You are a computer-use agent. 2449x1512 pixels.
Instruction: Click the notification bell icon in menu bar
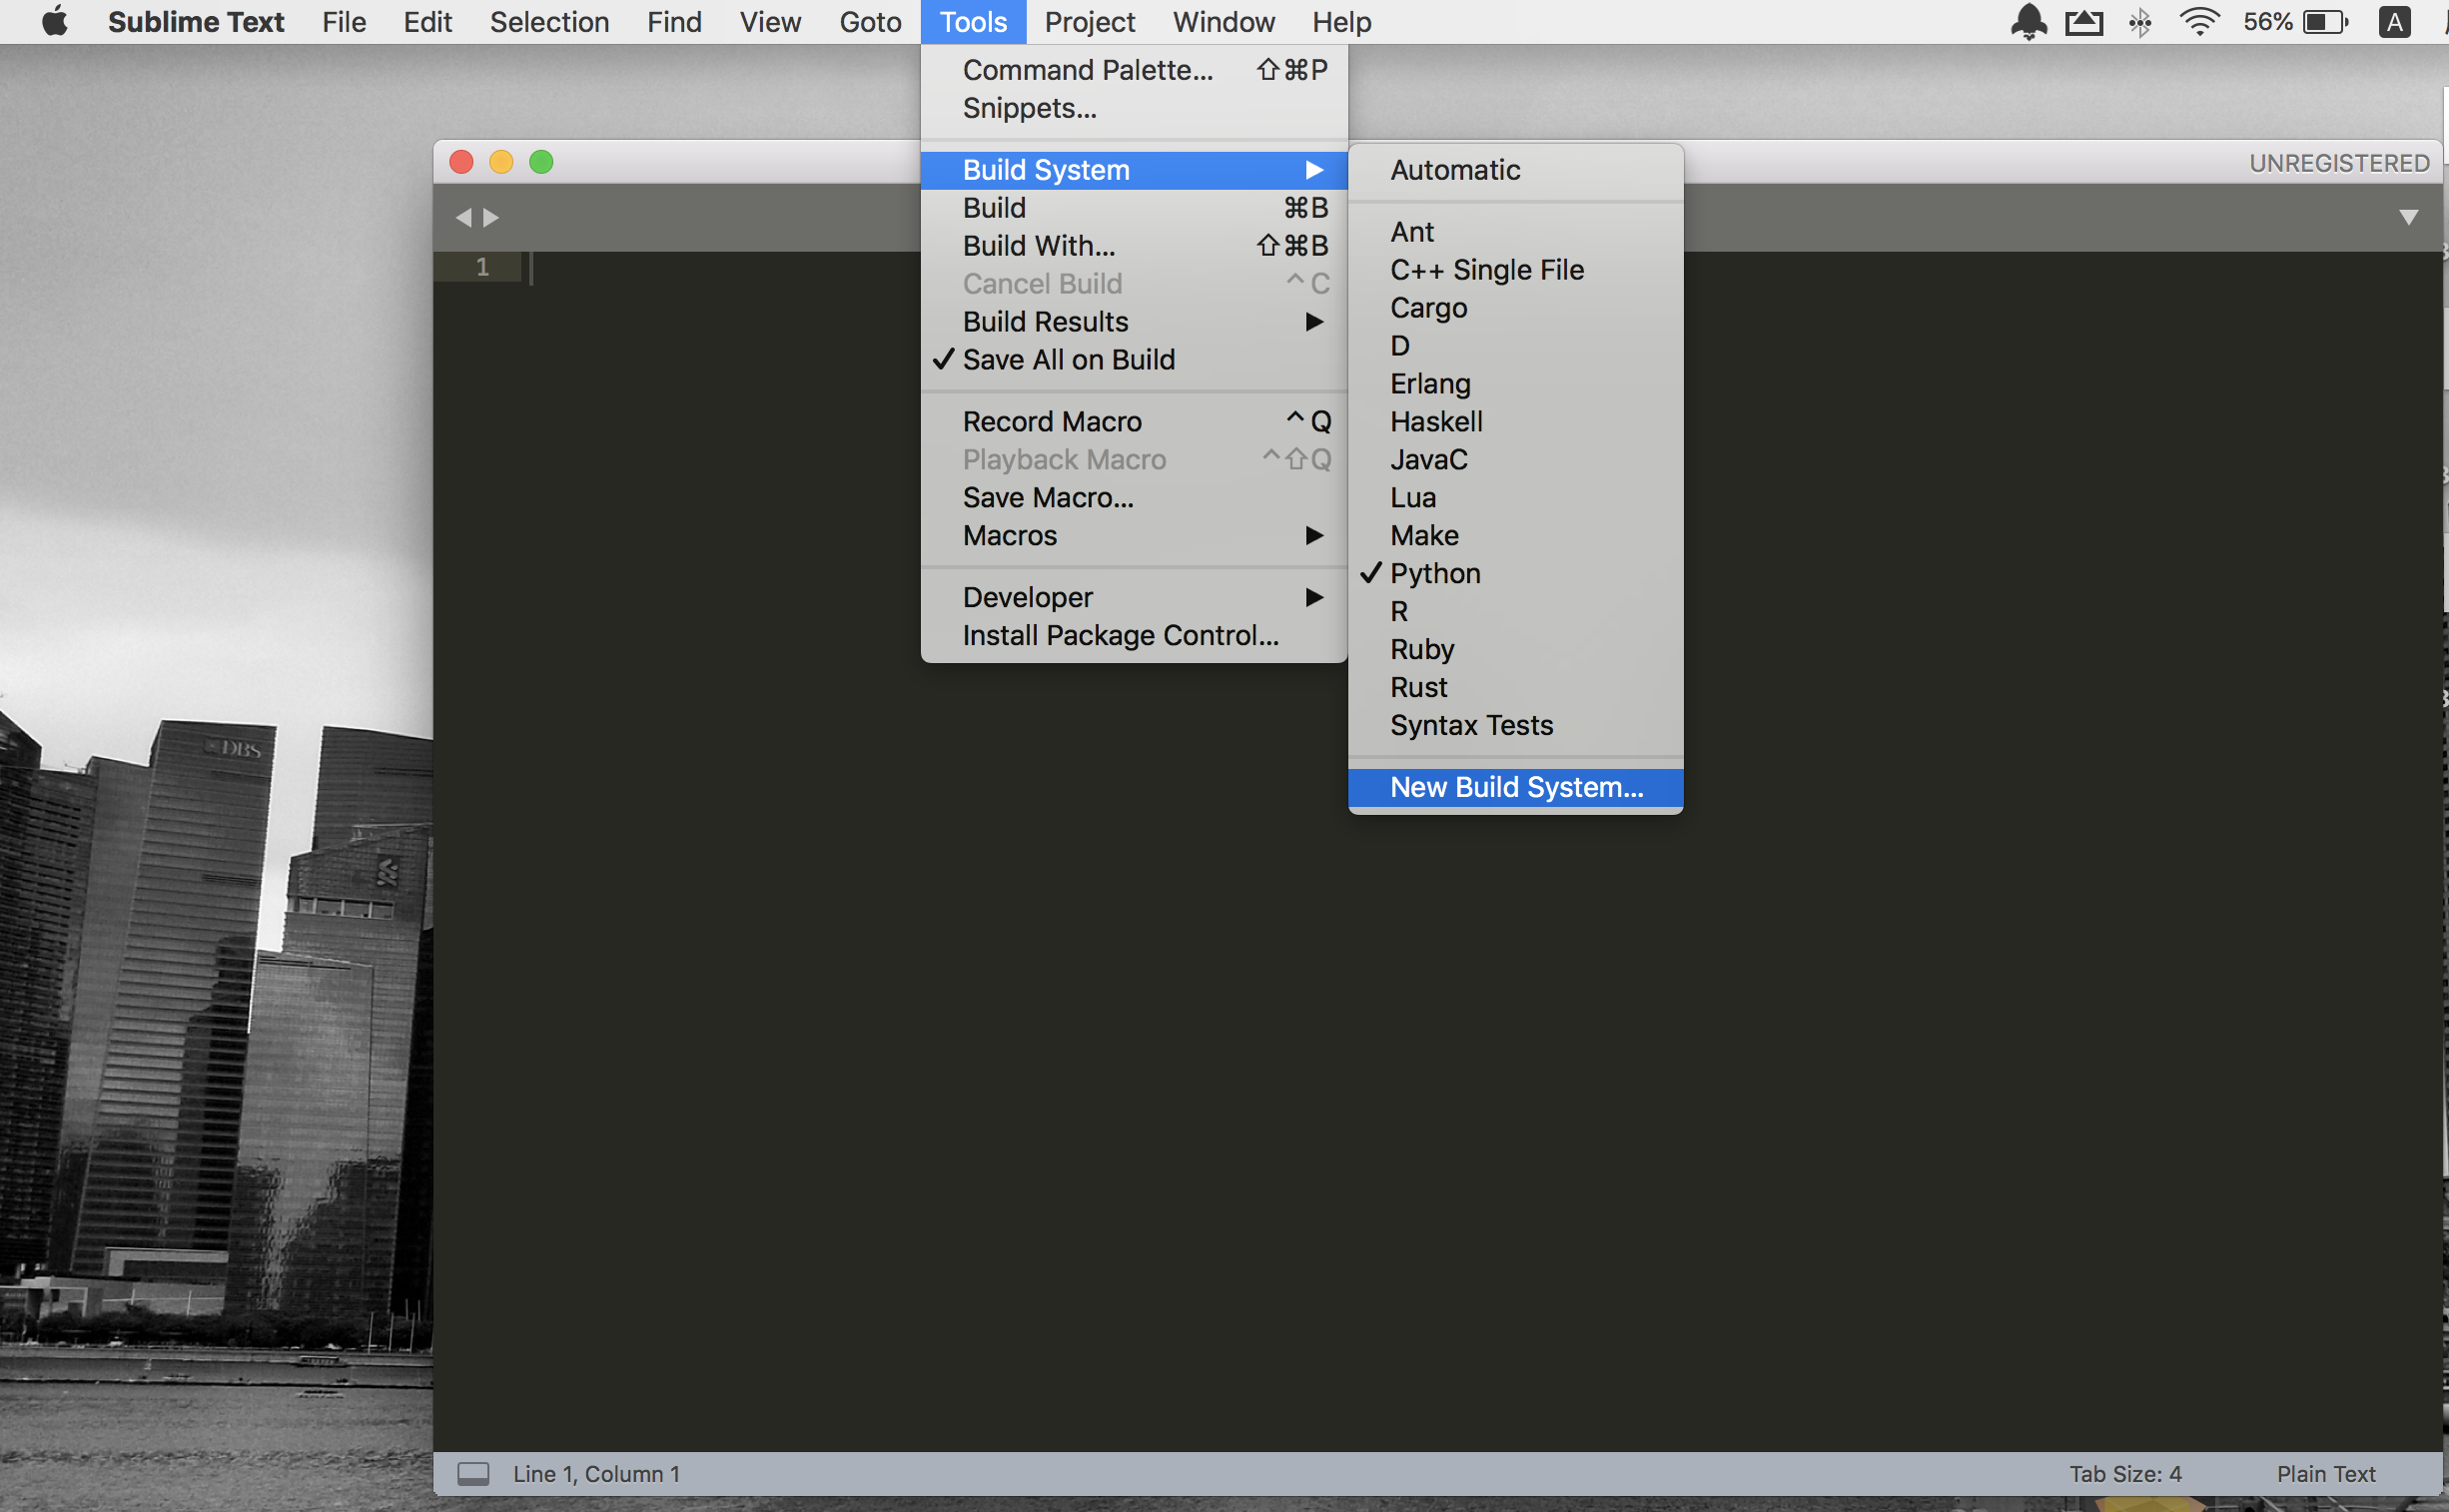2028,21
